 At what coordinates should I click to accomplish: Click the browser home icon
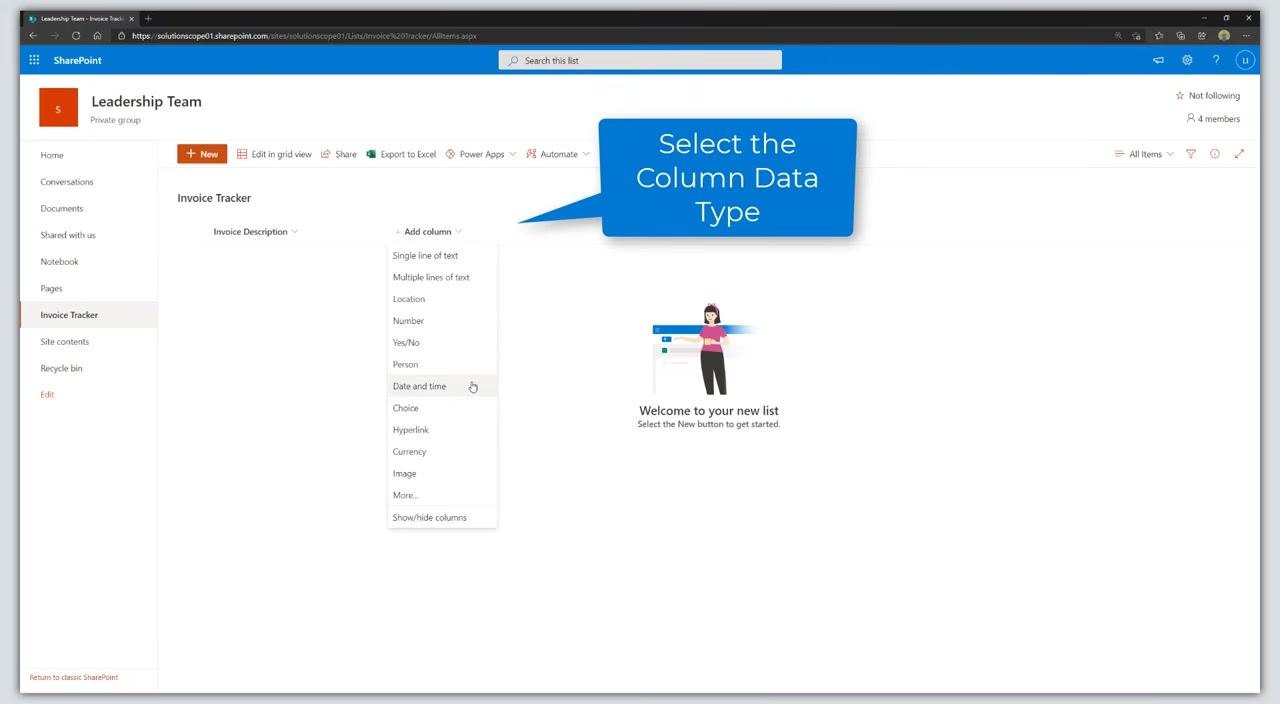(x=97, y=36)
